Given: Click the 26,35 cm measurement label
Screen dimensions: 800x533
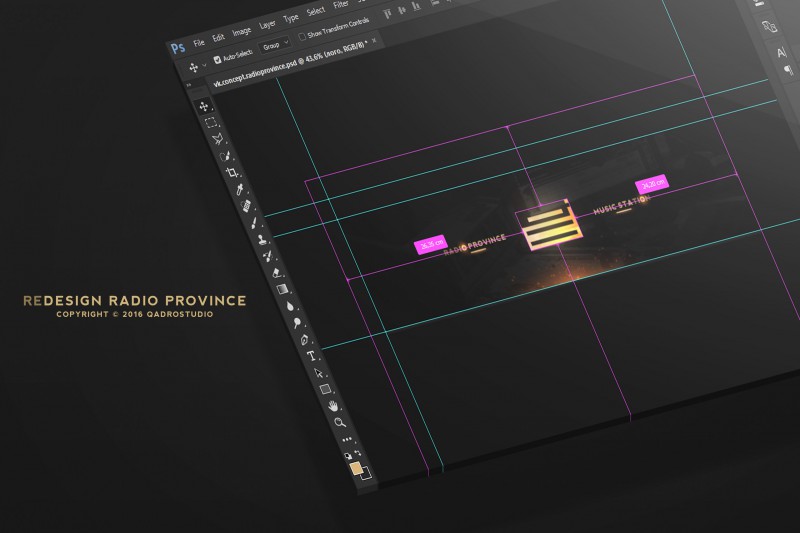Looking at the screenshot, I should 431,244.
